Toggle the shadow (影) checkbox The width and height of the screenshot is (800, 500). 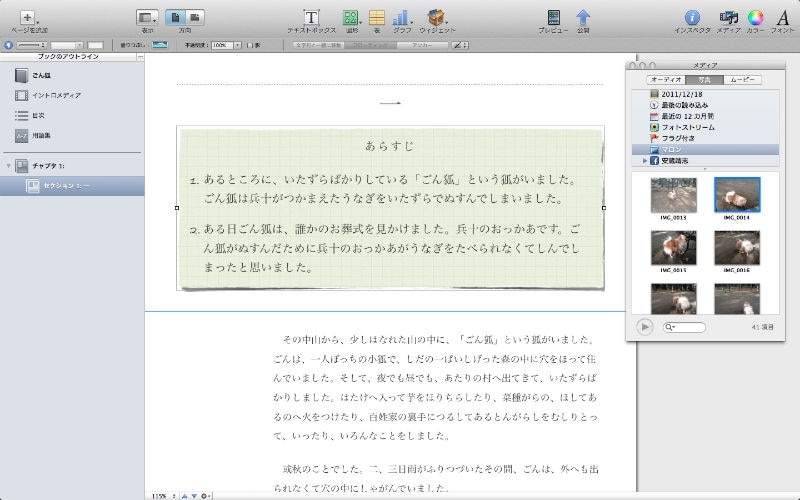(x=250, y=45)
